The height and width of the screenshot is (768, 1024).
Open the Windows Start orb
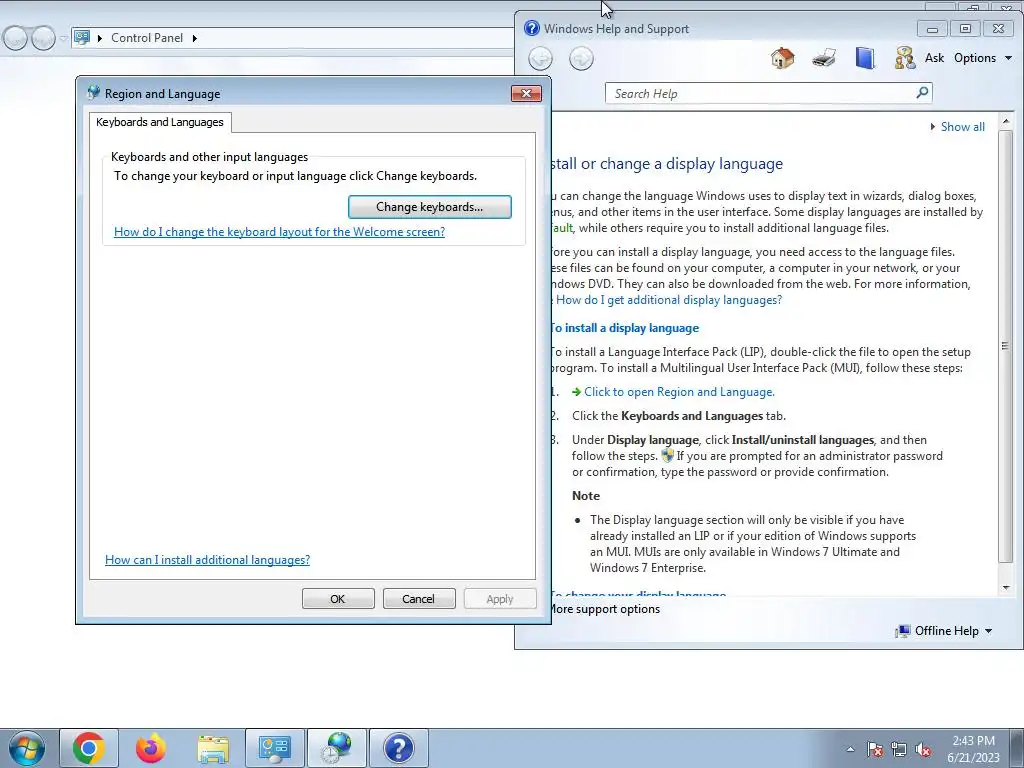tap(27, 748)
